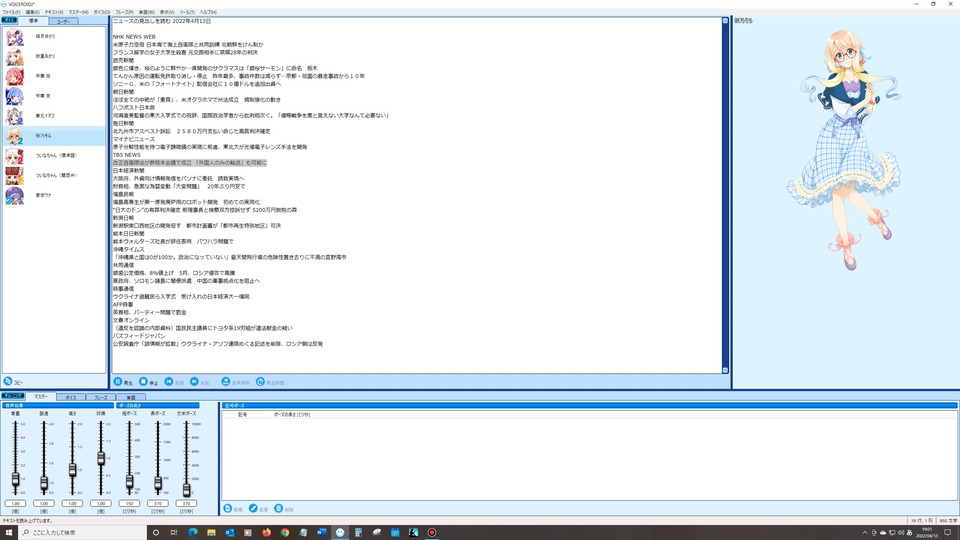Open the ファイル(F) menu

pyautogui.click(x=11, y=12)
